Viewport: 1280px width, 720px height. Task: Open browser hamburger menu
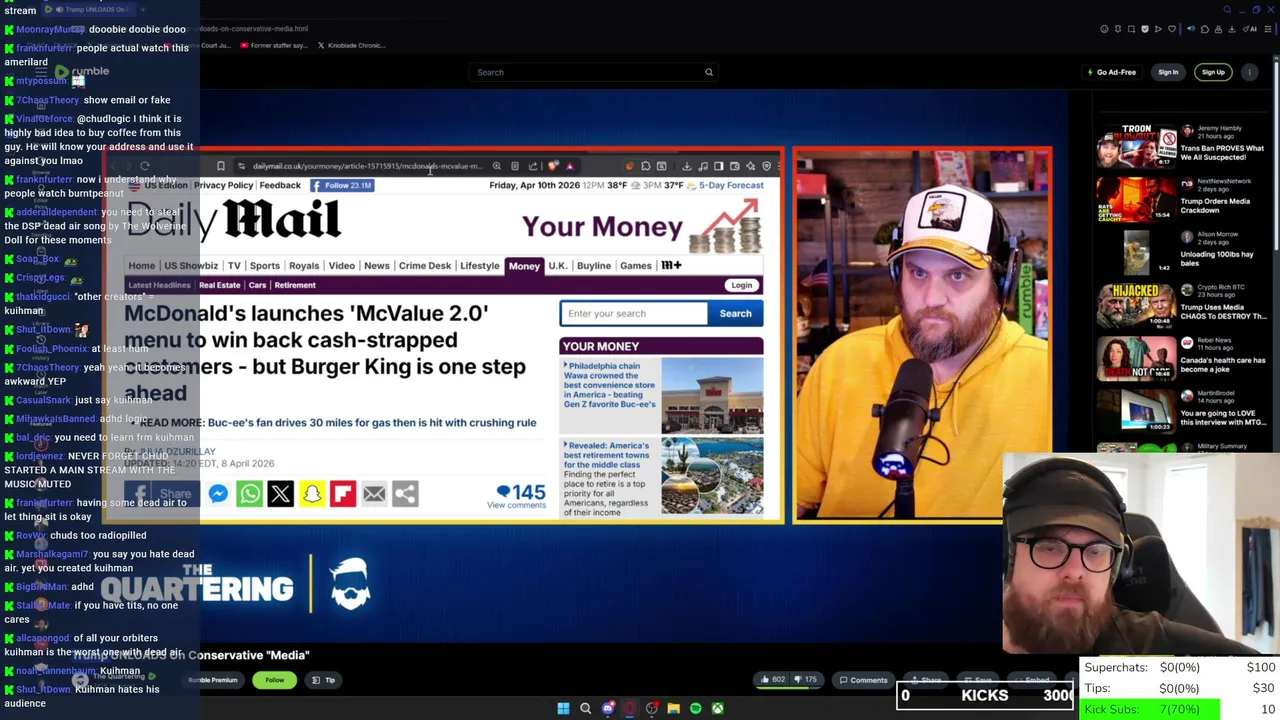tap(1269, 29)
